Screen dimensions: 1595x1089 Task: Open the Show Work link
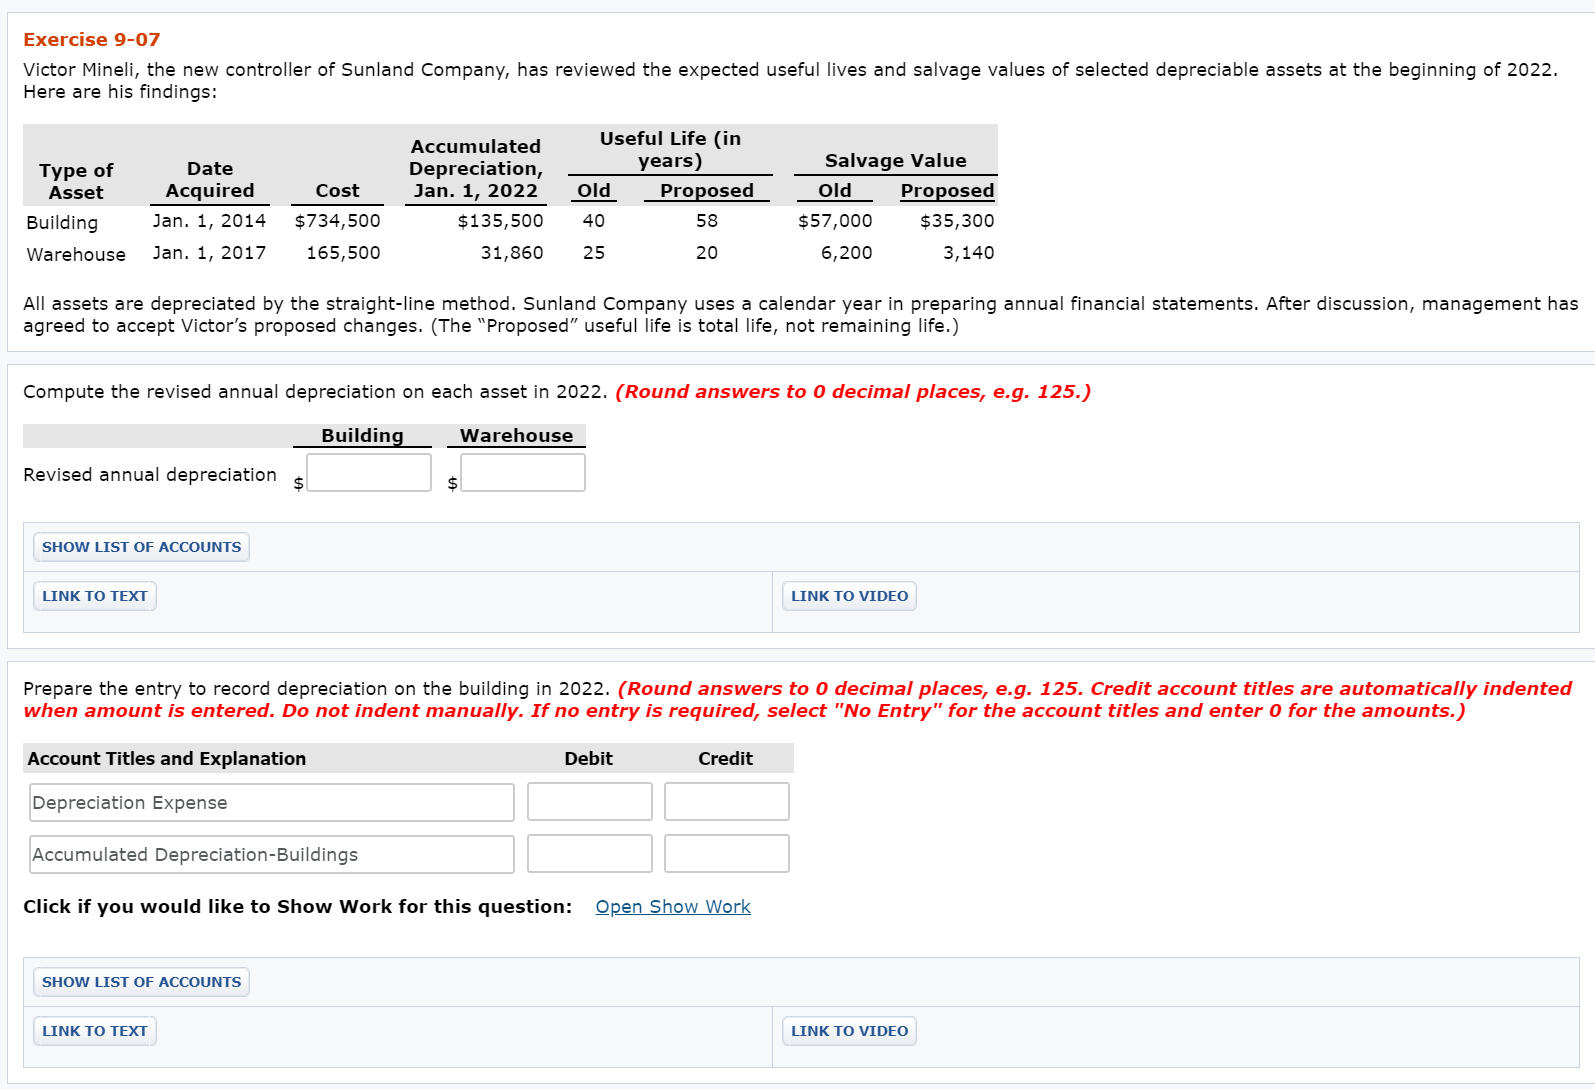tap(673, 907)
